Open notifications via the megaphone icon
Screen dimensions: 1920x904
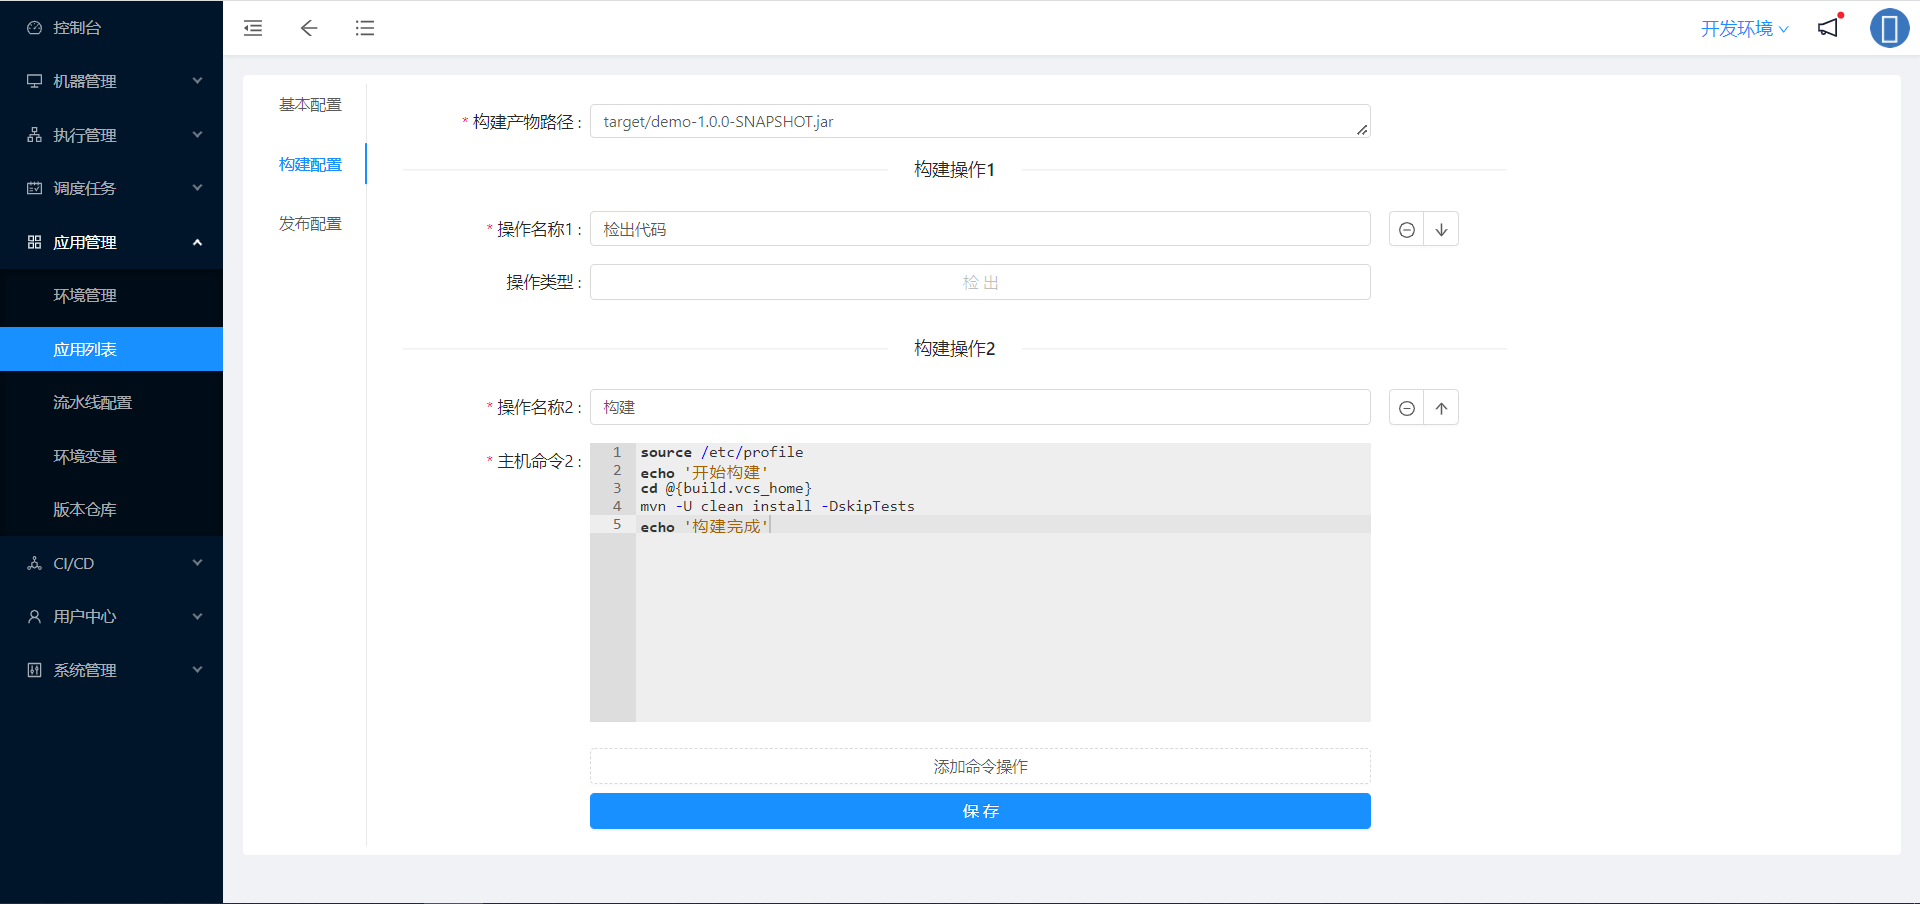(x=1828, y=27)
